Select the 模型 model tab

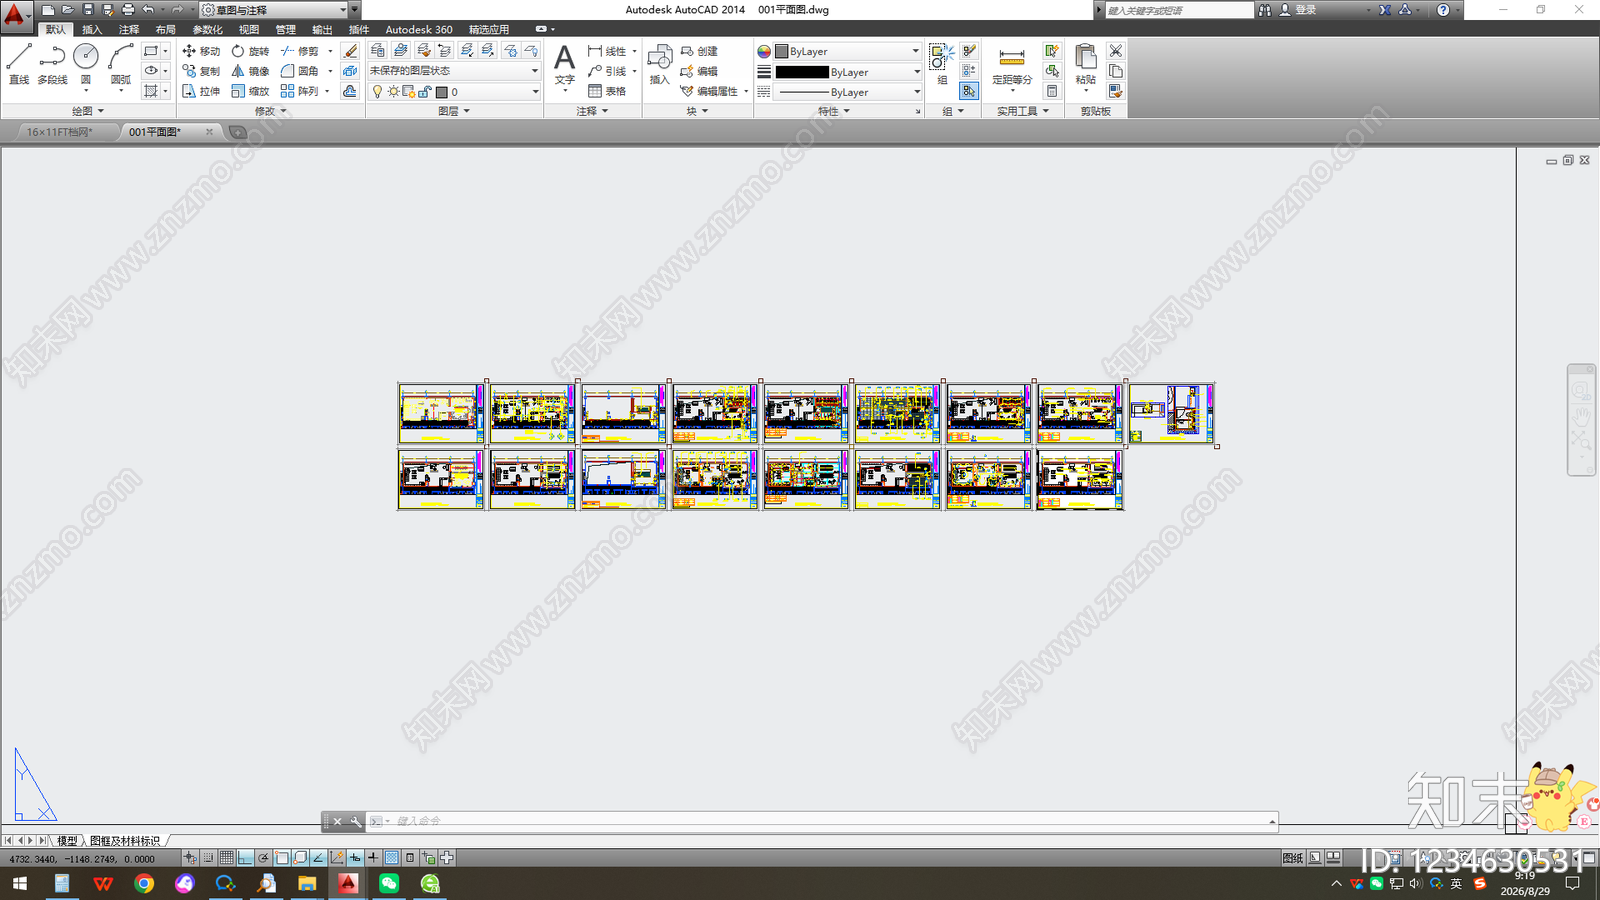67,841
